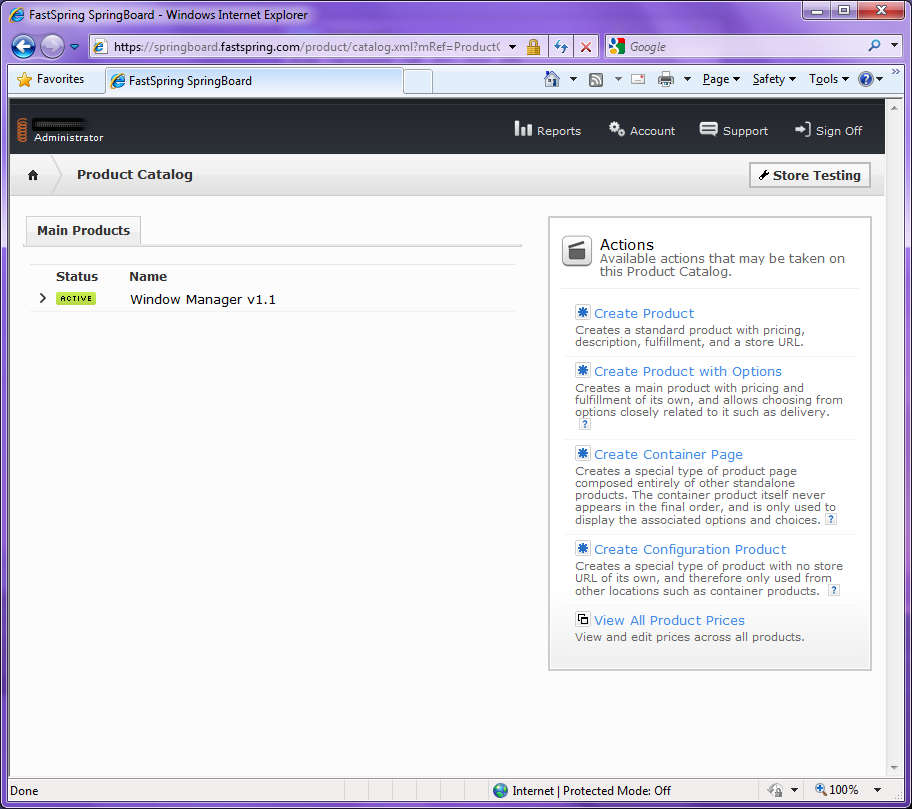Open the Page menu

[x=721, y=79]
